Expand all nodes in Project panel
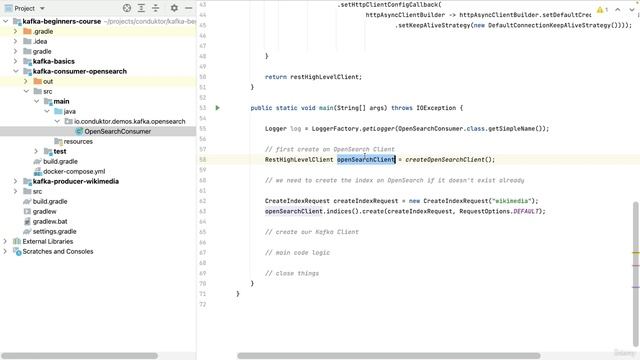This screenshot has height=360, width=640. pyautogui.click(x=141, y=8)
